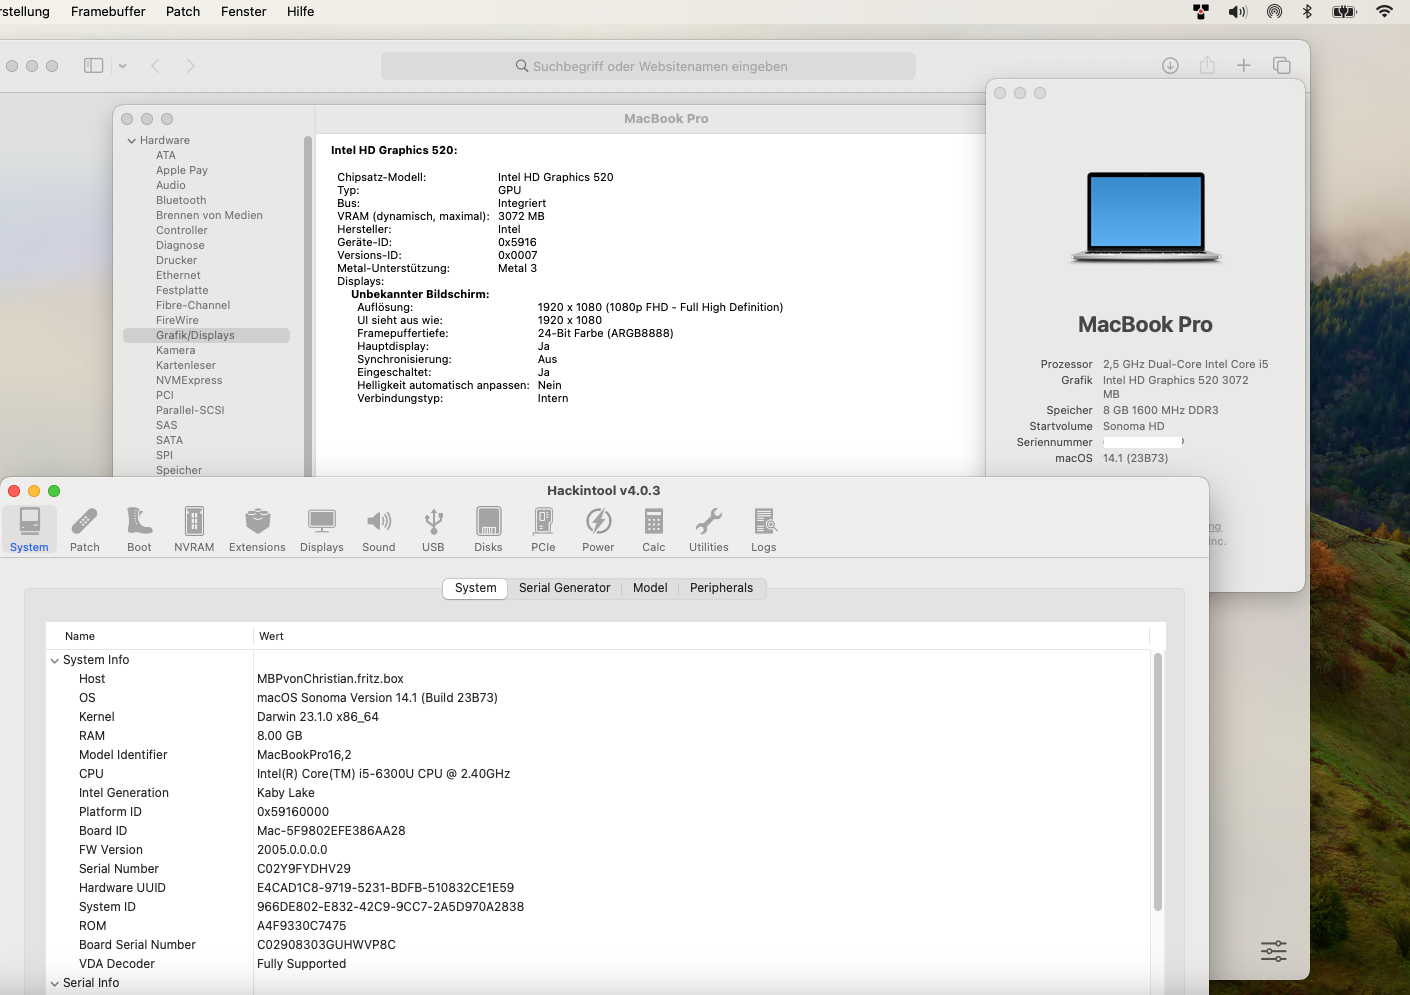
Task: Open the Framebuffer menu
Action: pos(108,12)
